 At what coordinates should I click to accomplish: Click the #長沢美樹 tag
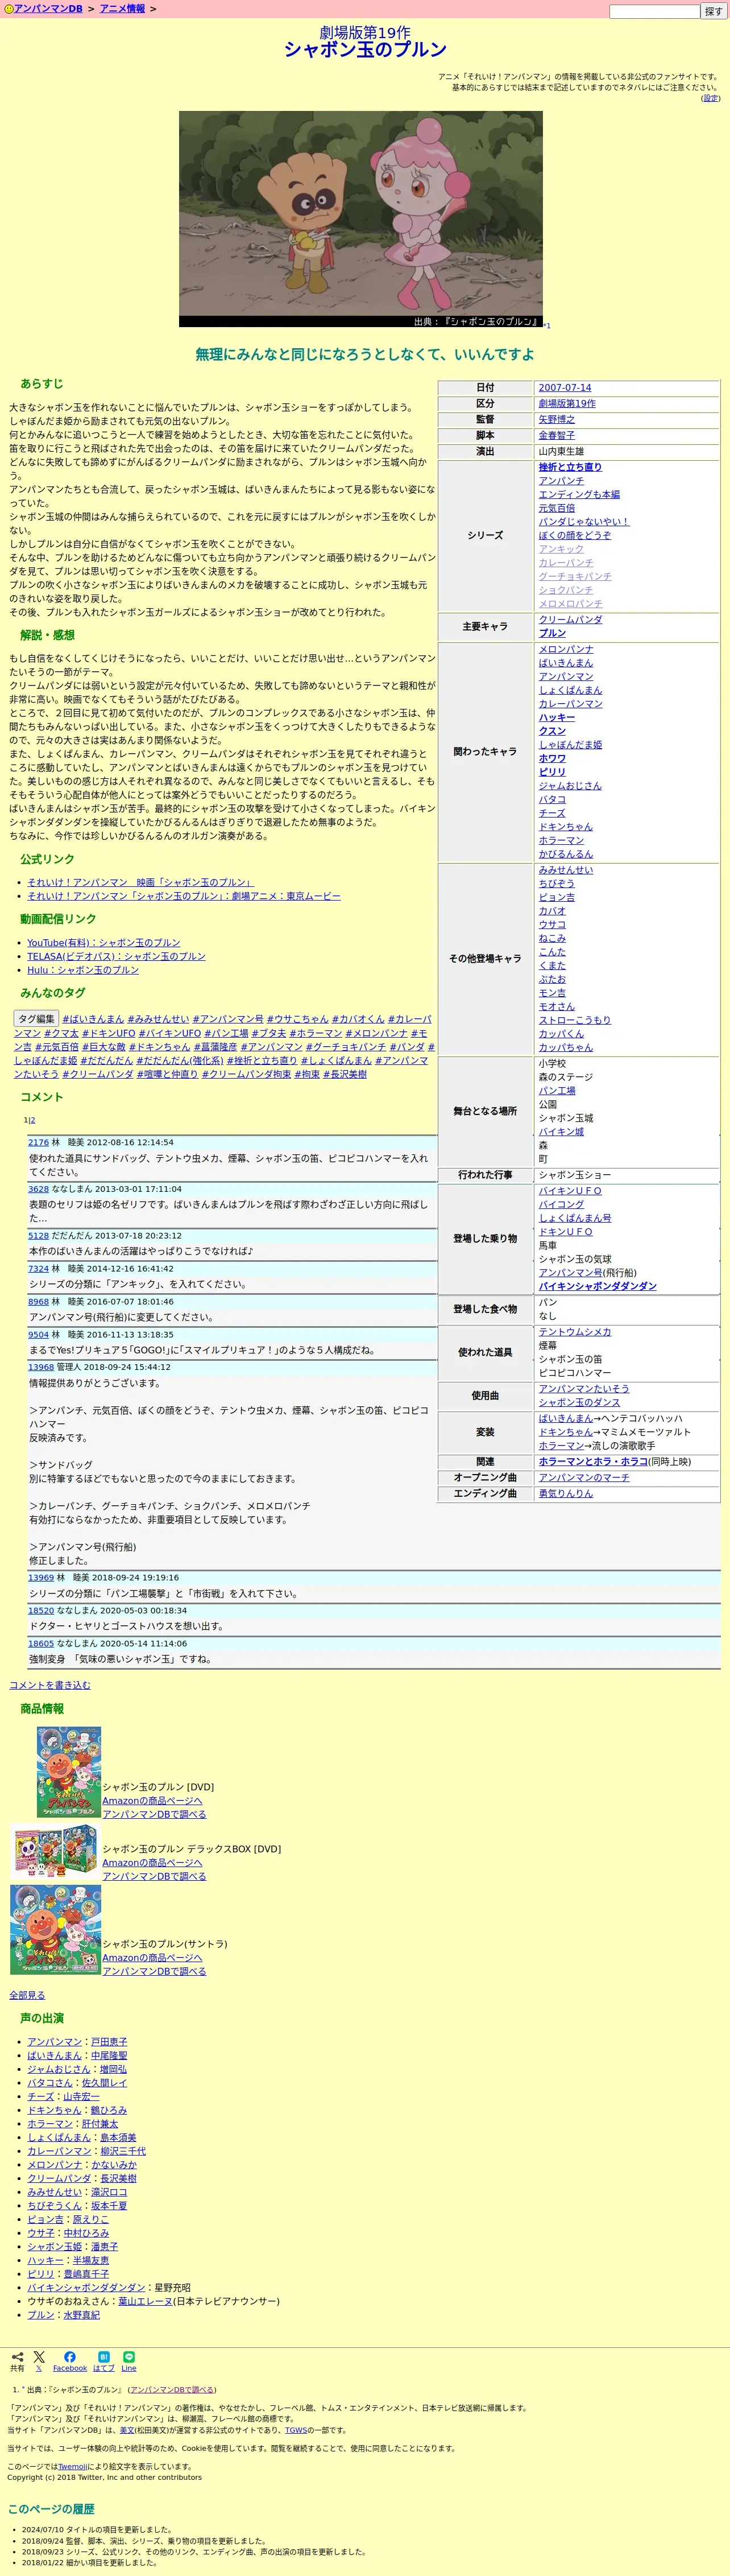[x=344, y=1074]
